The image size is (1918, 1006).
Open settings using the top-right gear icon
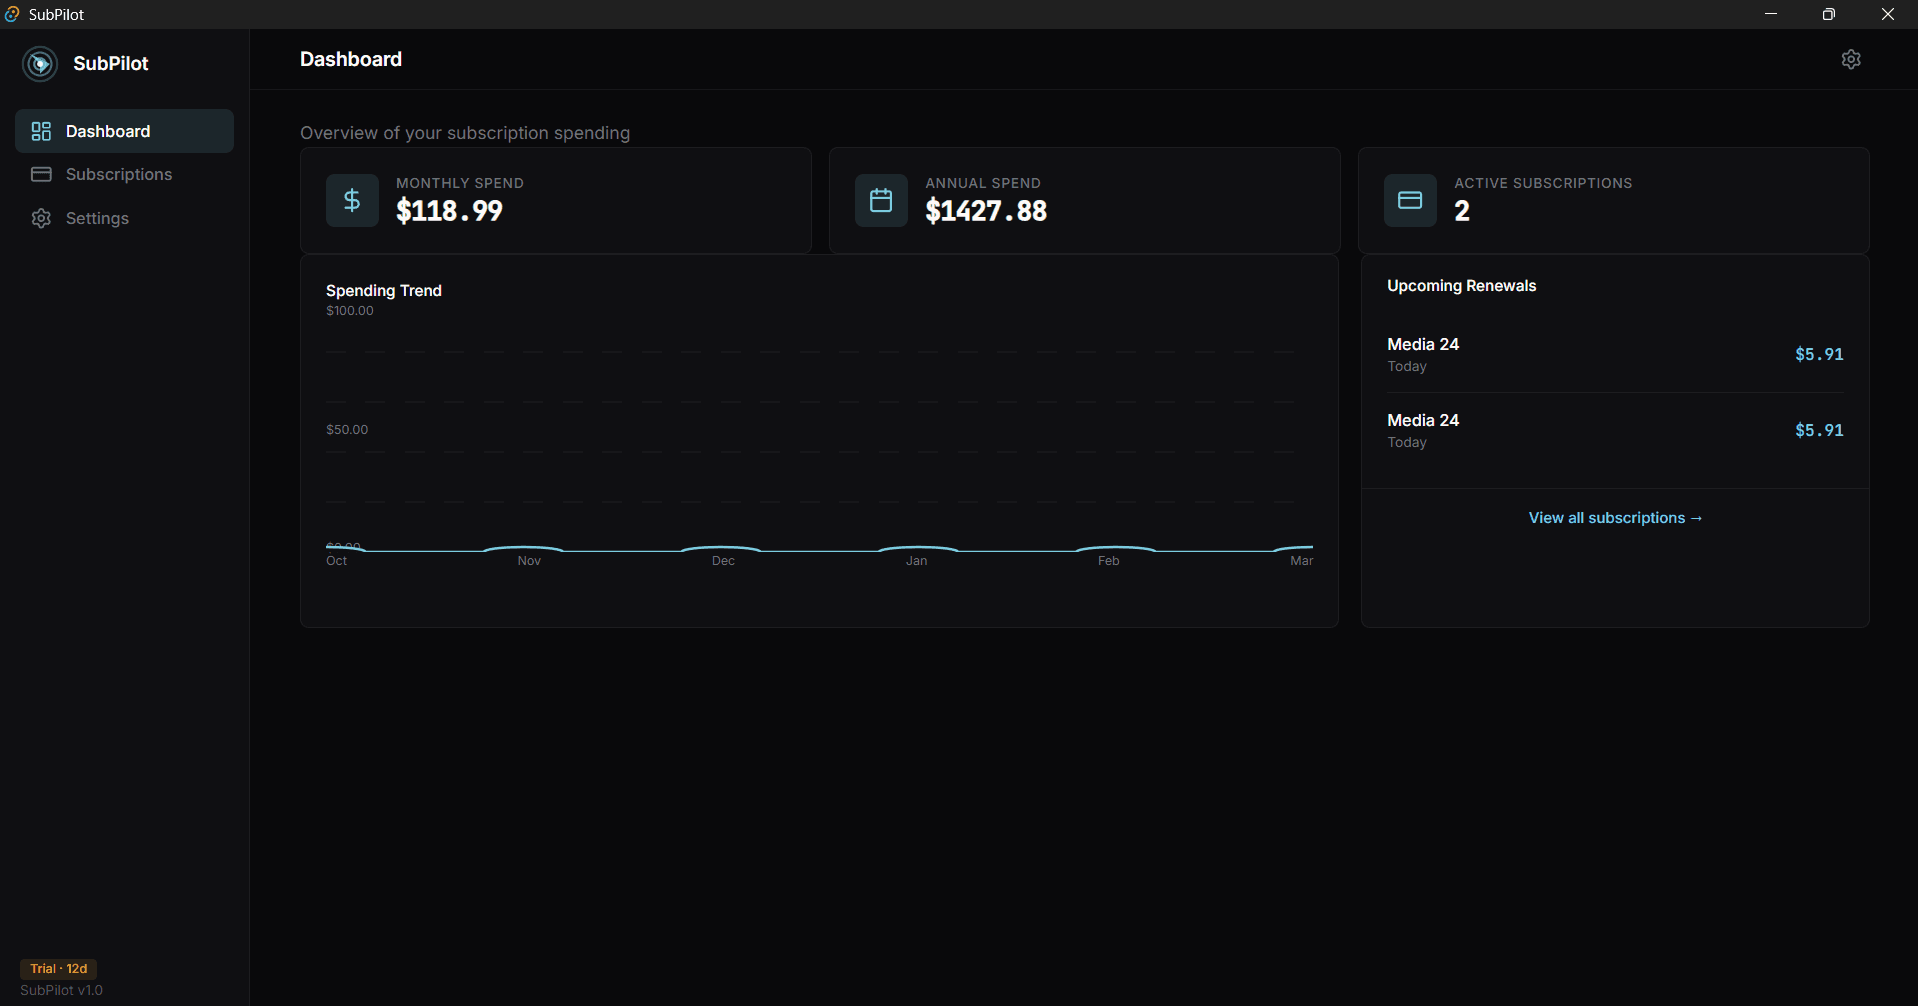pyautogui.click(x=1851, y=59)
